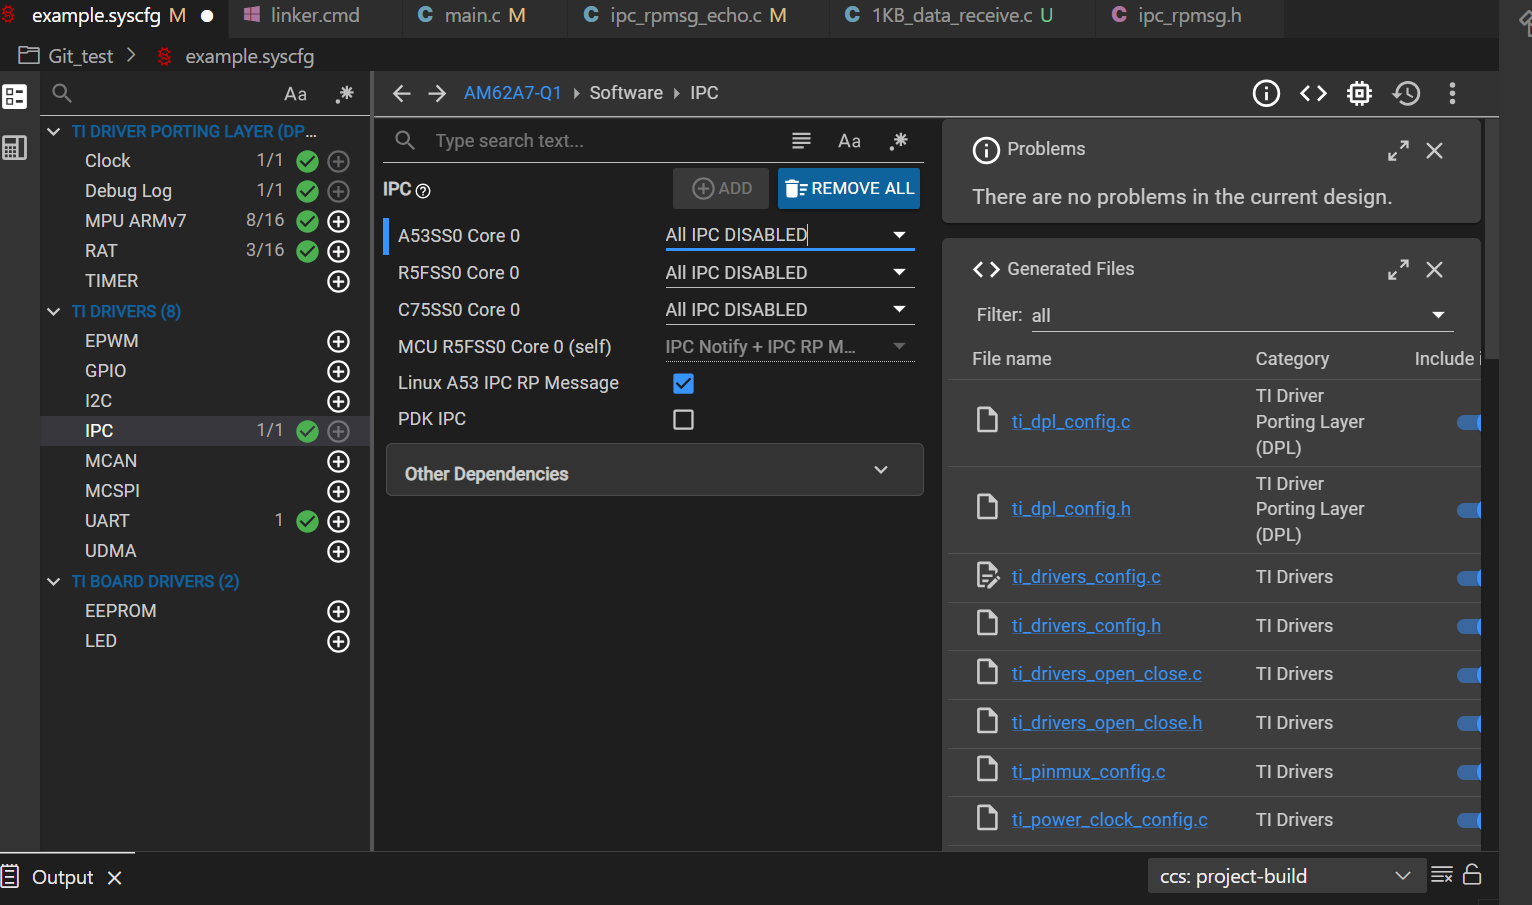The width and height of the screenshot is (1532, 905).
Task: Collapse the TI DRIVERS (8) tree group
Action: click(x=54, y=311)
